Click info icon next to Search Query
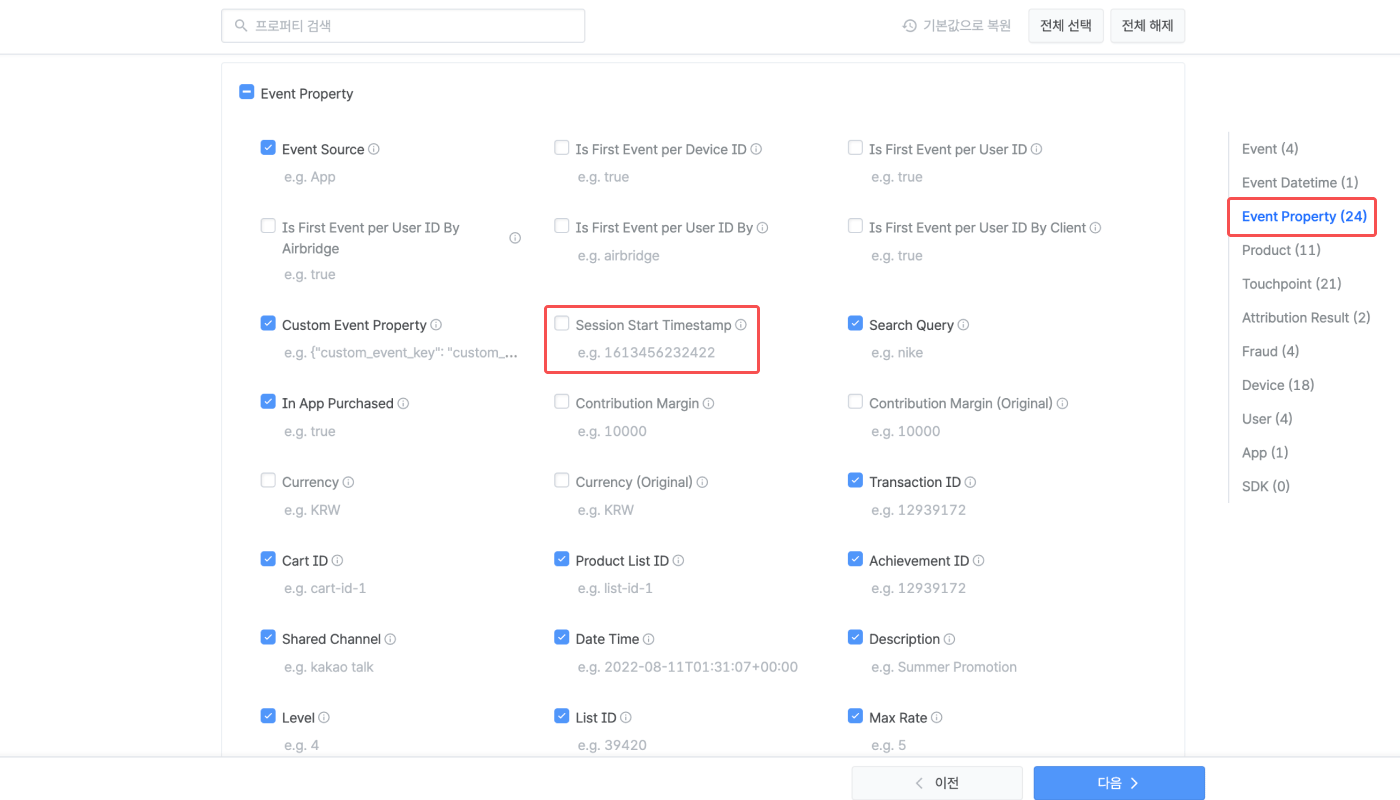This screenshot has width=1400, height=800. point(963,325)
